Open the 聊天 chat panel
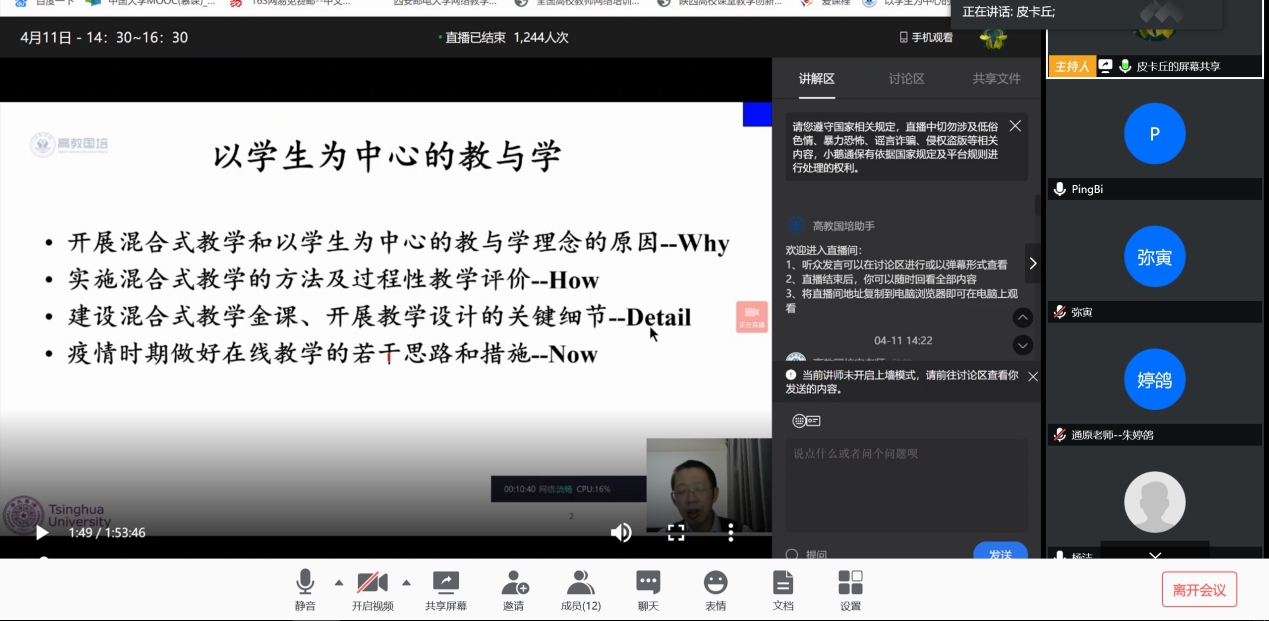 [x=648, y=589]
